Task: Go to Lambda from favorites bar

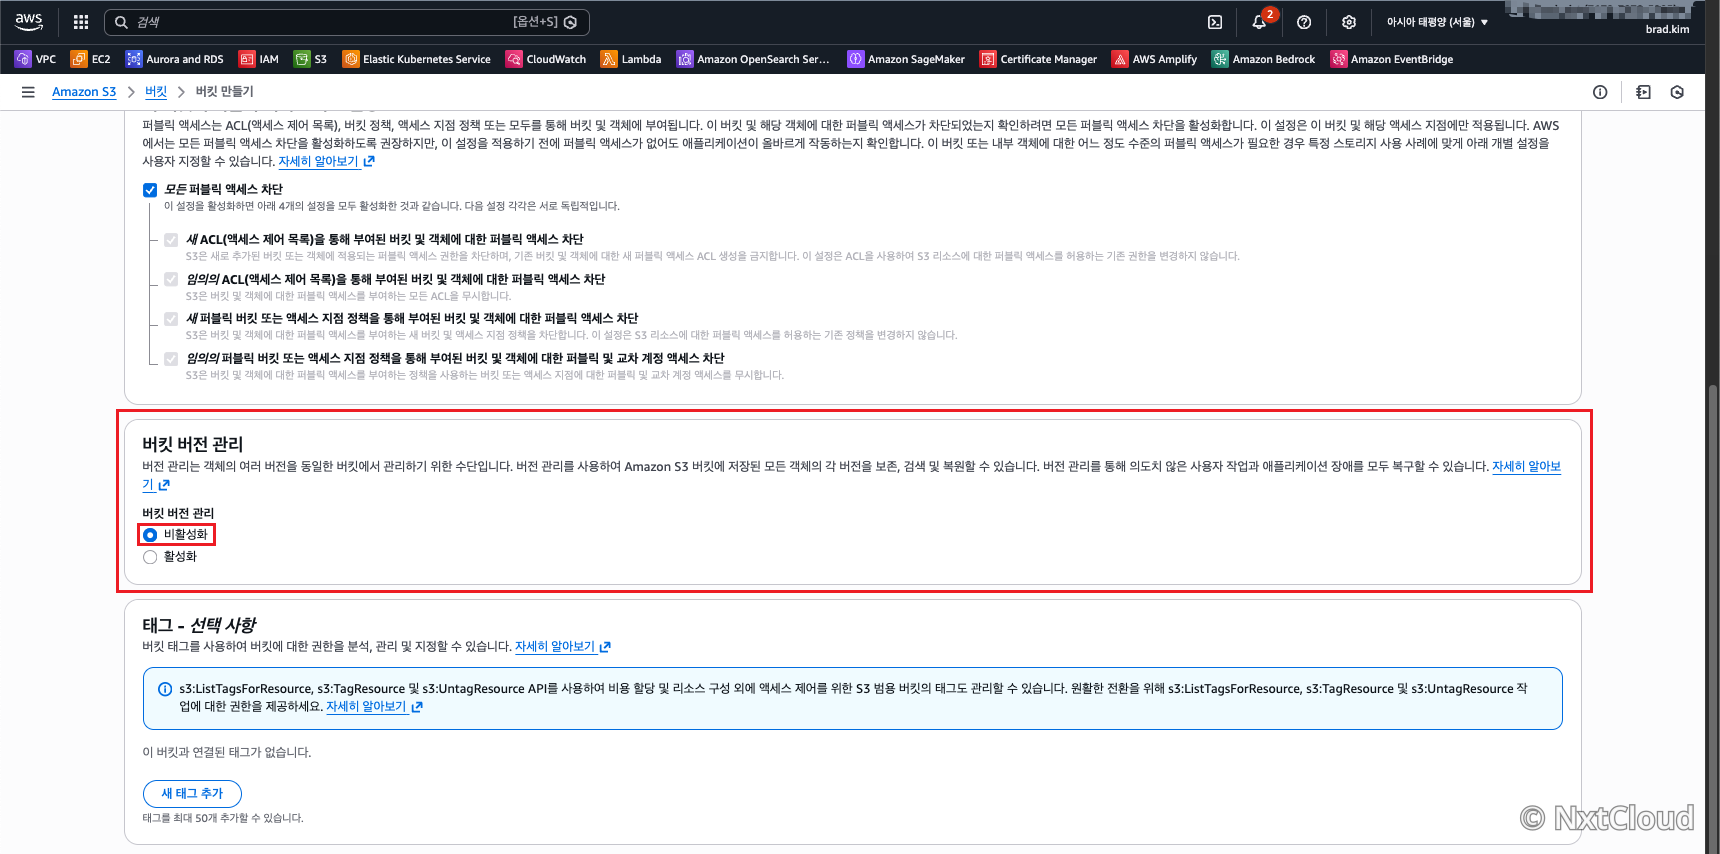Action: point(631,59)
